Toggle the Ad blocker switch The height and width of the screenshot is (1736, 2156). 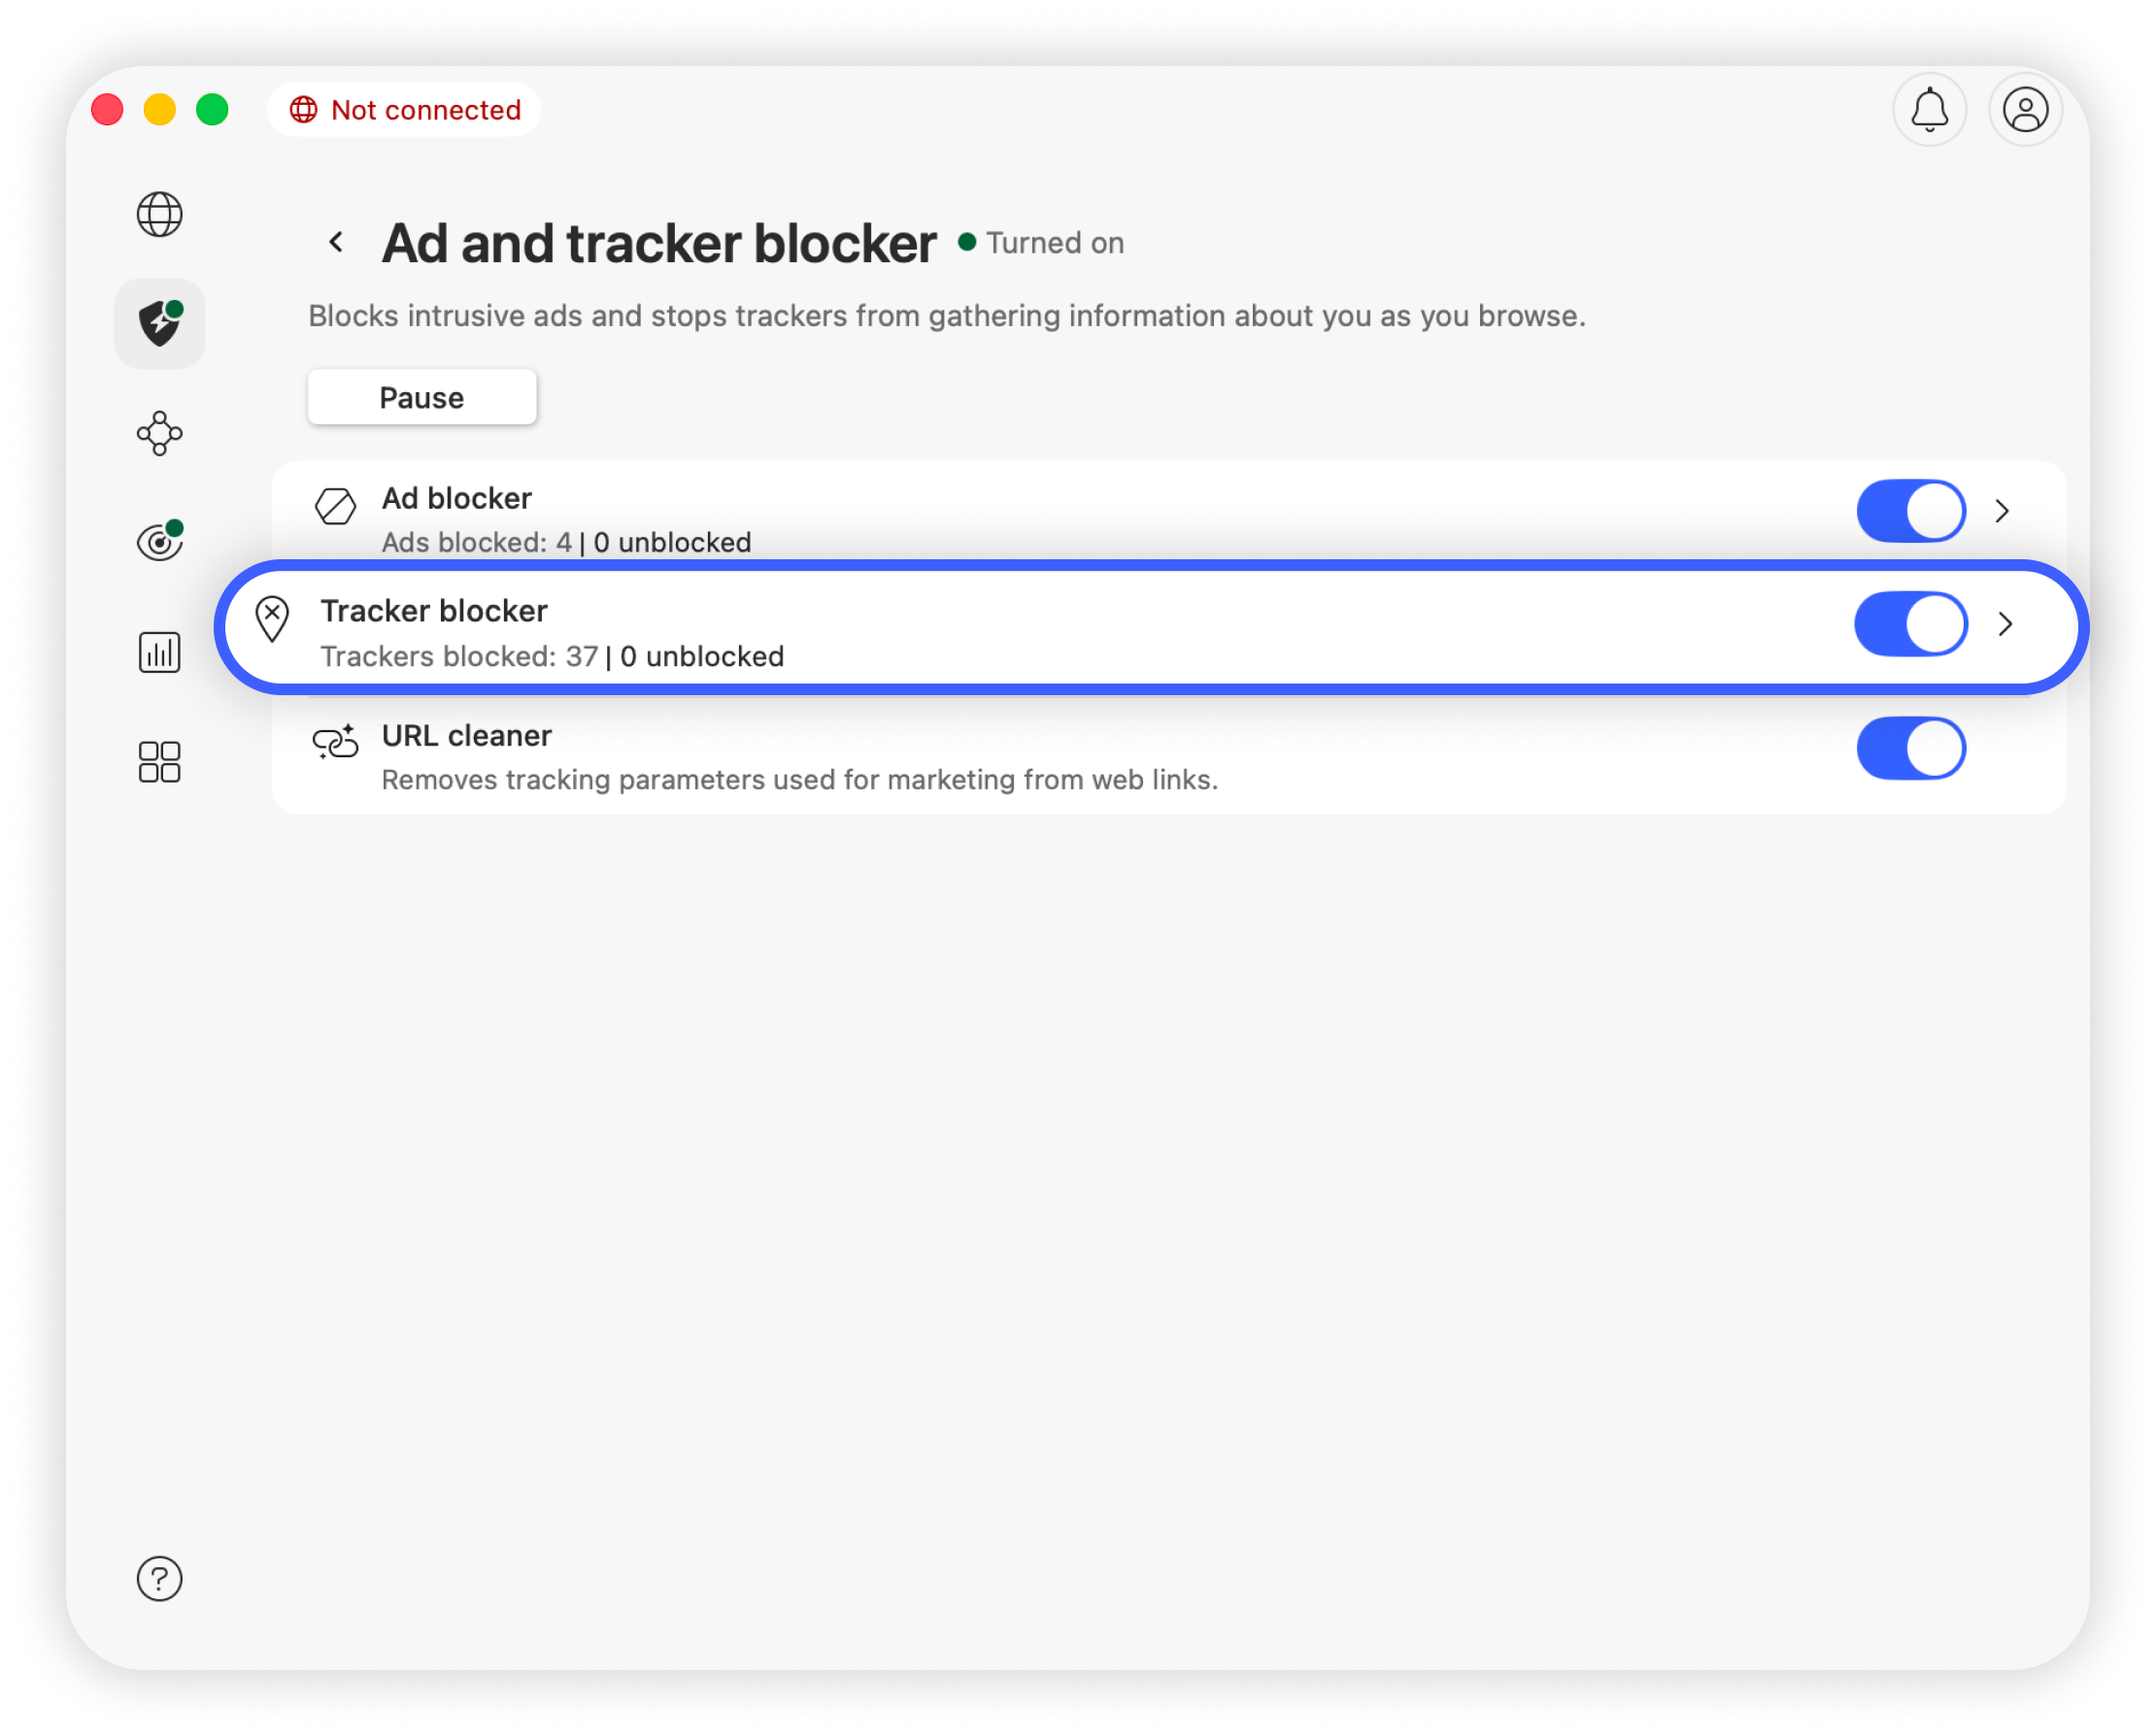[x=1910, y=511]
